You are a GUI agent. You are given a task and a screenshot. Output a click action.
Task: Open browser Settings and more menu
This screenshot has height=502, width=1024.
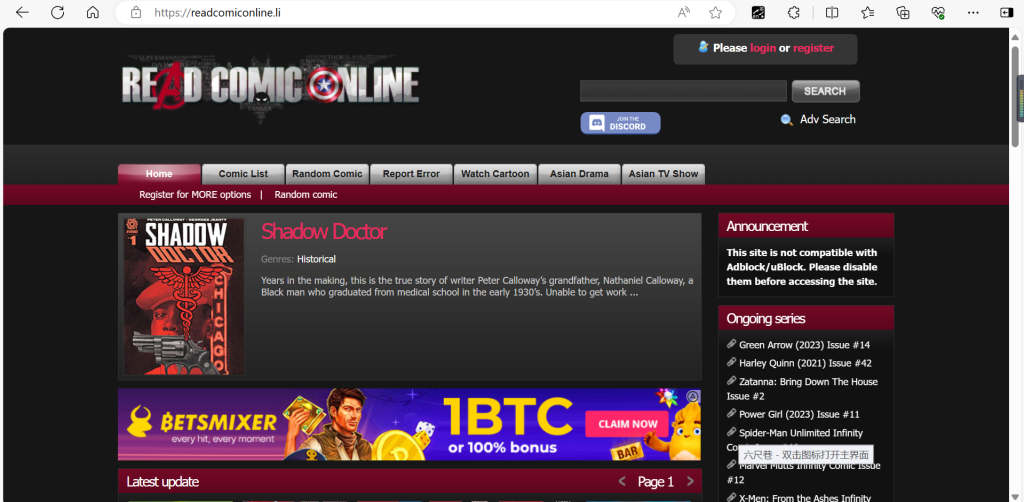pyautogui.click(x=973, y=12)
